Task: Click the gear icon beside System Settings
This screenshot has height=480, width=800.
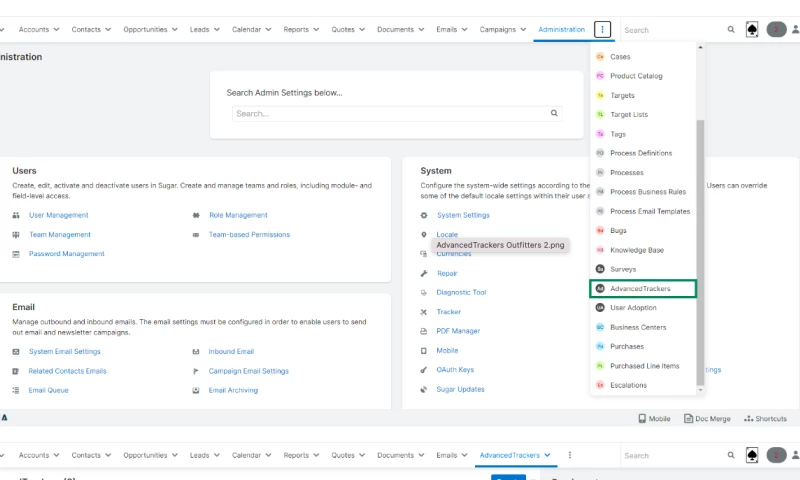Action: [424, 215]
